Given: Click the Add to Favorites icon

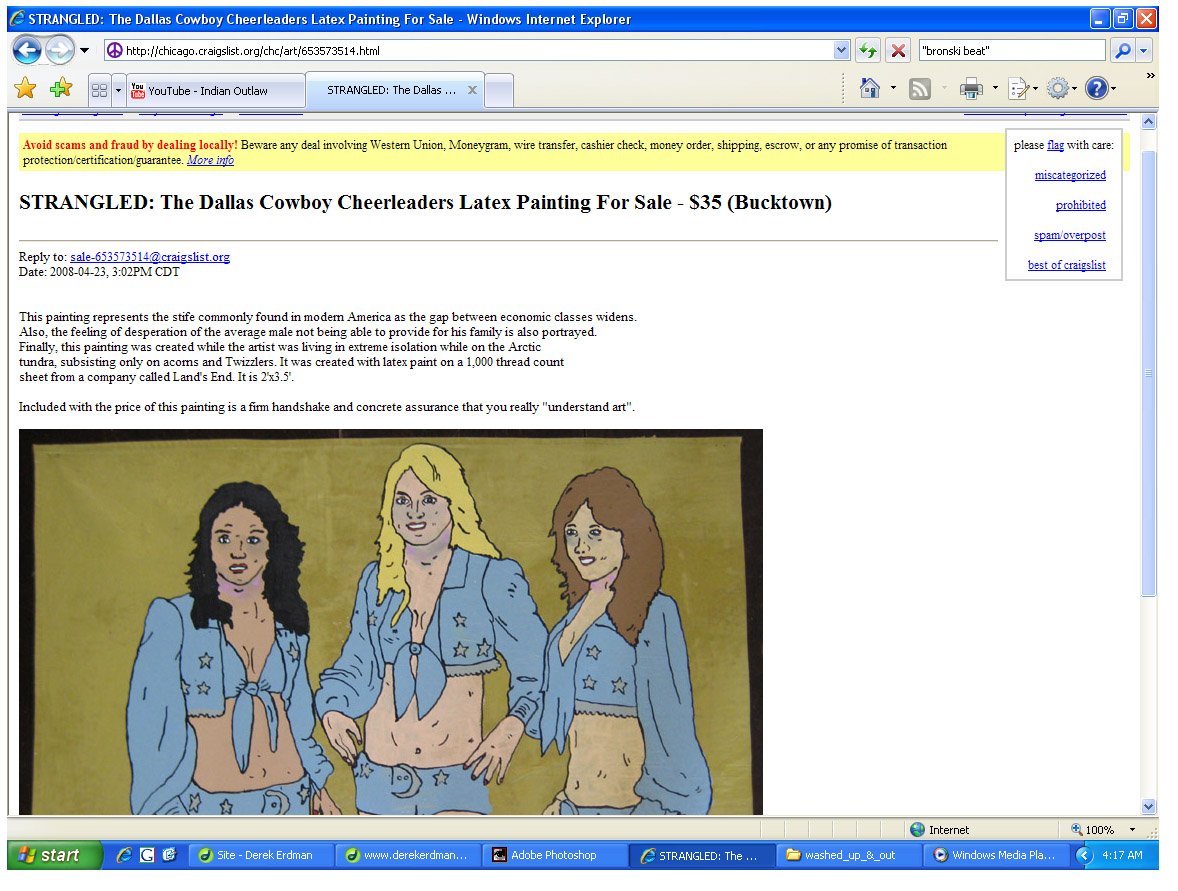Looking at the screenshot, I should click(x=60, y=89).
